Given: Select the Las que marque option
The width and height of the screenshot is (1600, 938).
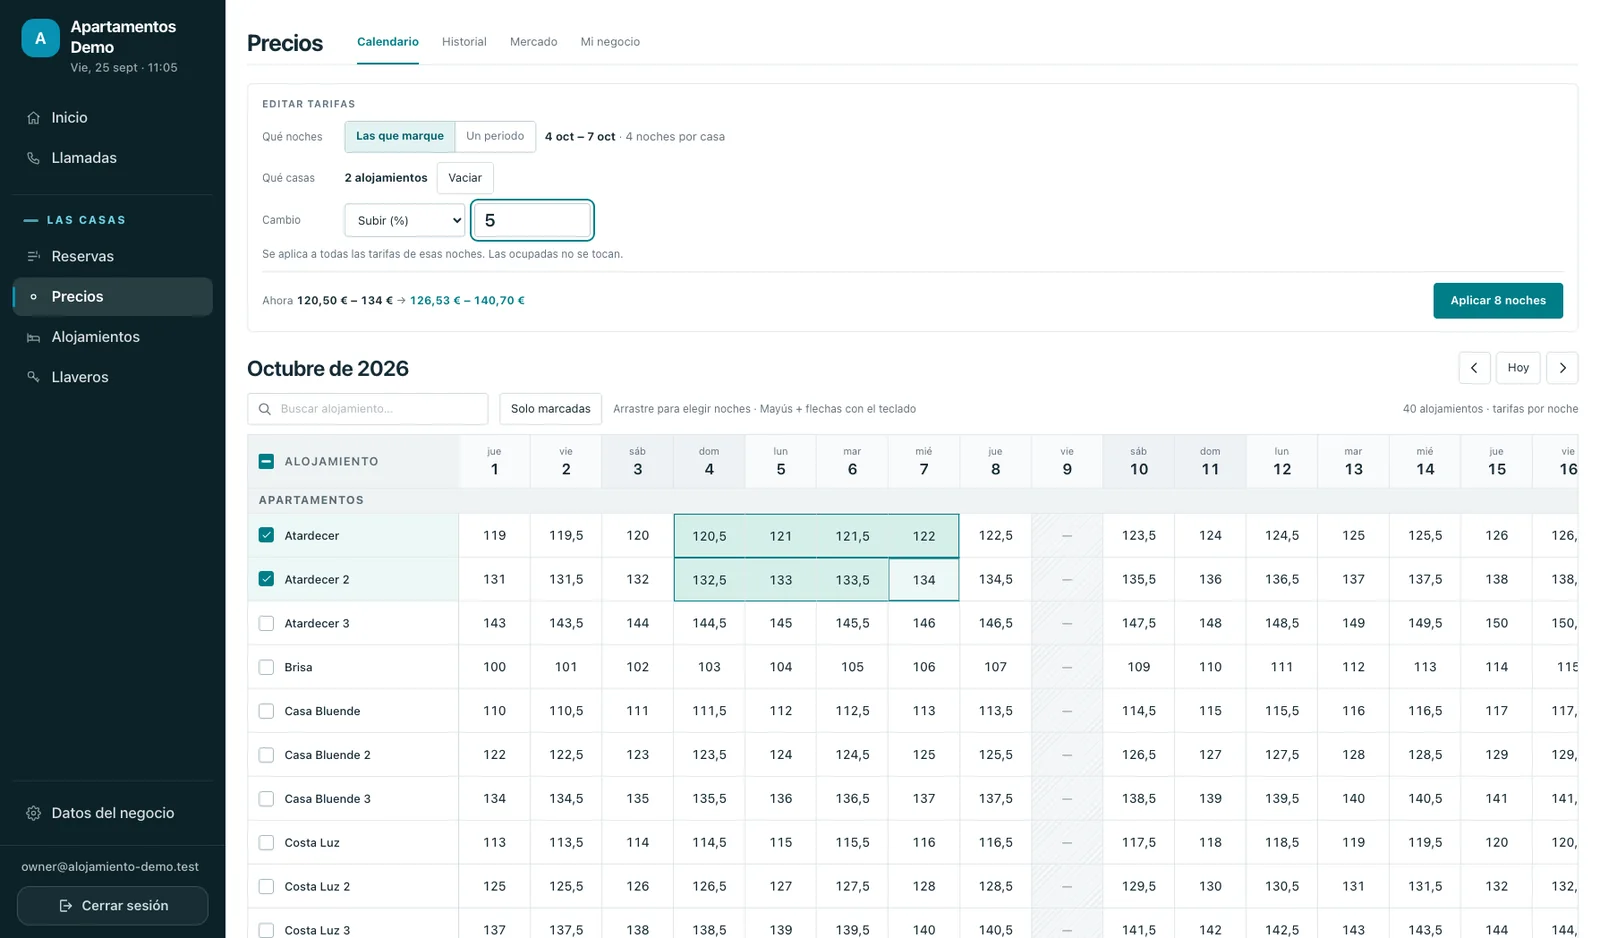Looking at the screenshot, I should (x=400, y=136).
